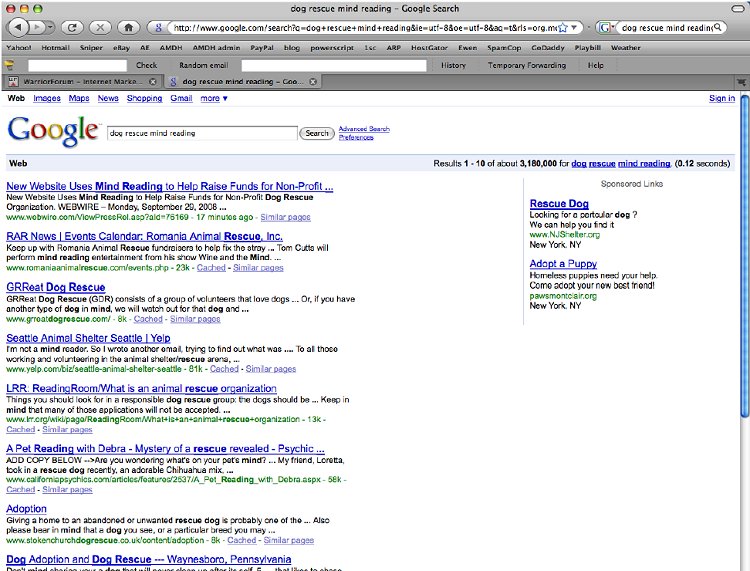Open Cached link for yelp.com result
750x571 pixels.
pyautogui.click(x=224, y=369)
